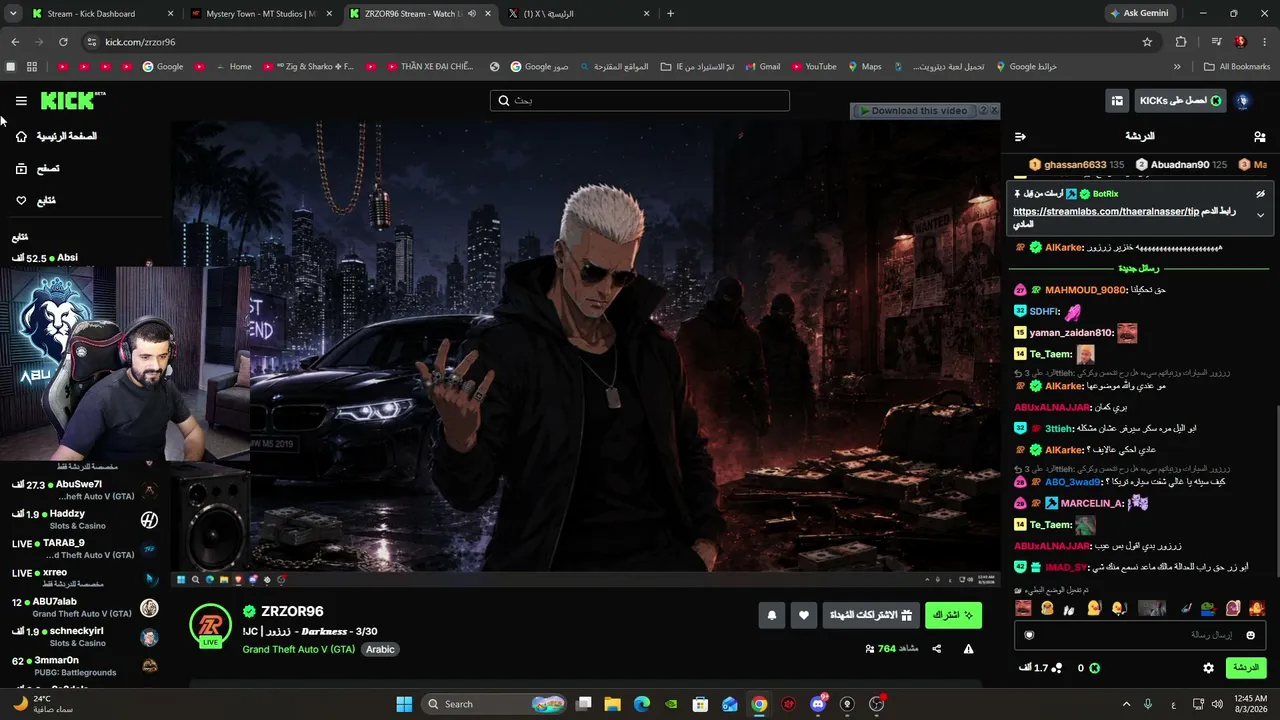The image size is (1280, 720).
Task: Open the store icon beside the KICKs button
Action: (1117, 101)
